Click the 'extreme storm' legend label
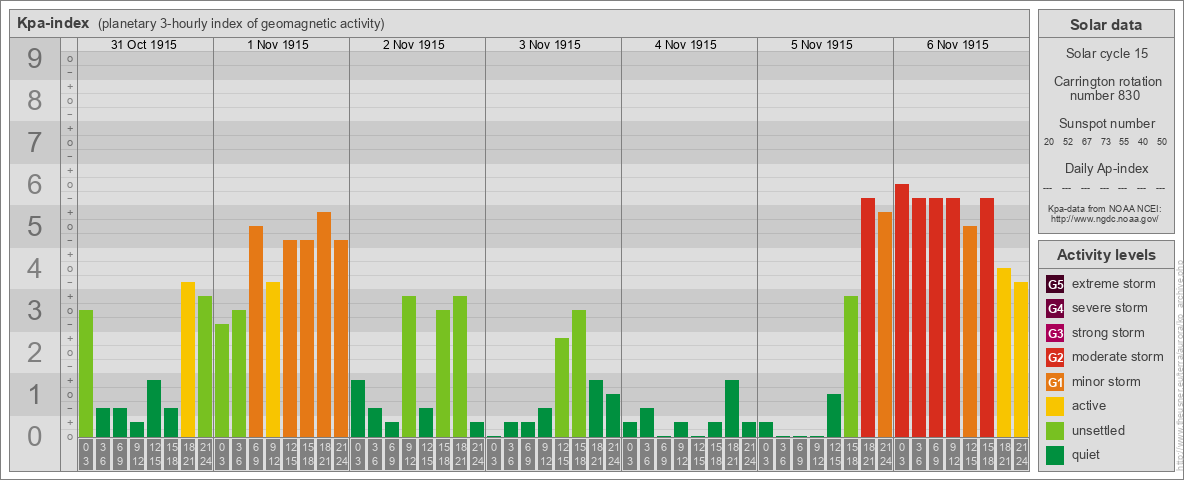Screen dimensions: 1184x480 pos(1114,284)
